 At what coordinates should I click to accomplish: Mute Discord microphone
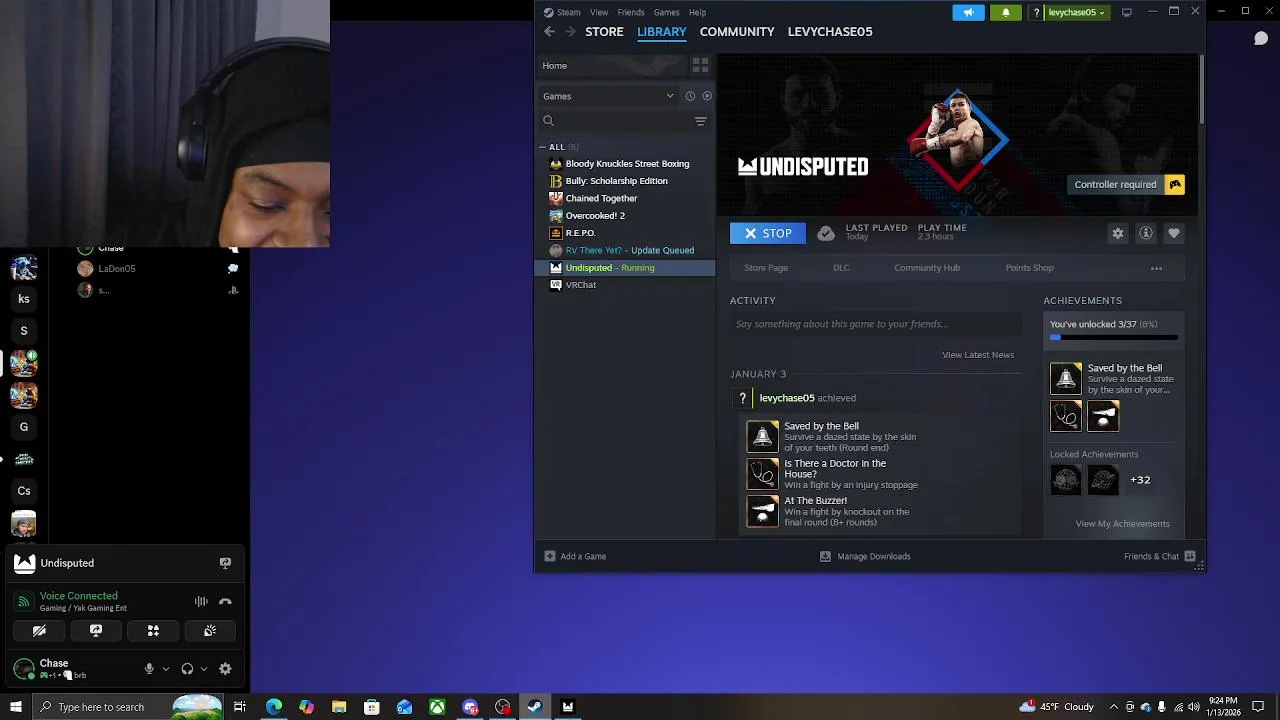click(x=149, y=669)
